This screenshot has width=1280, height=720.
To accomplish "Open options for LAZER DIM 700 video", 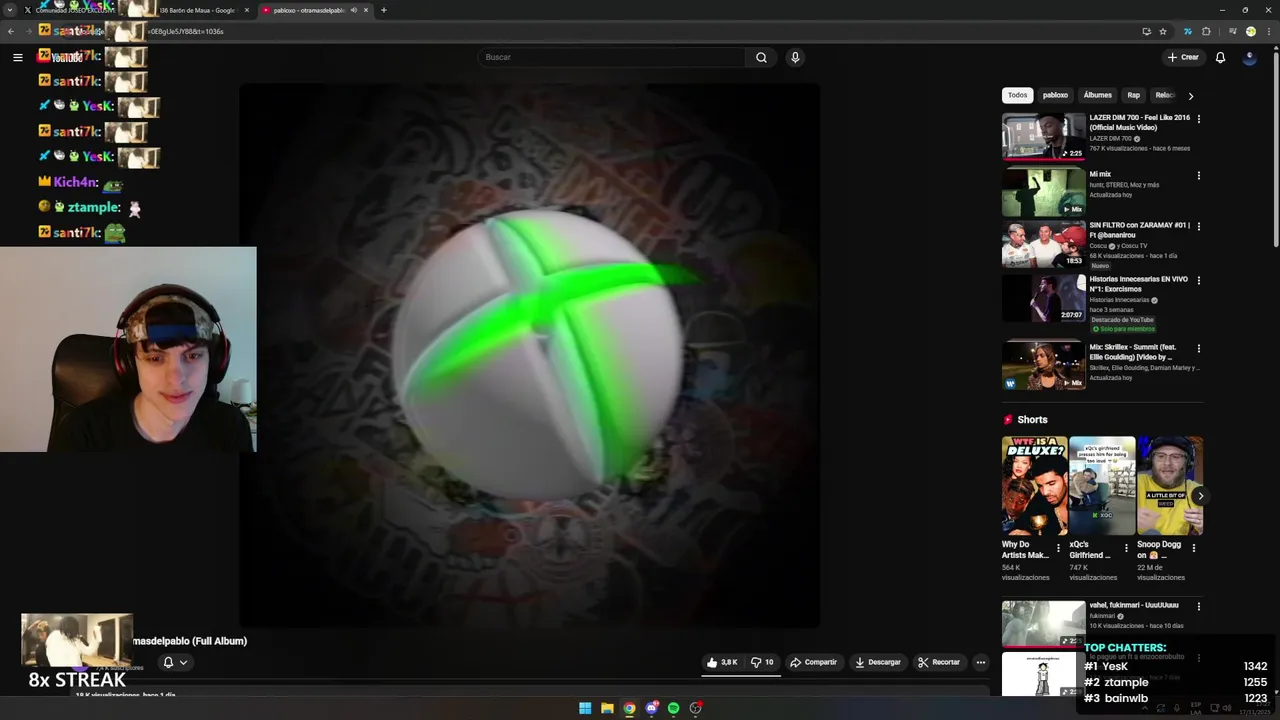I will coord(1198,119).
